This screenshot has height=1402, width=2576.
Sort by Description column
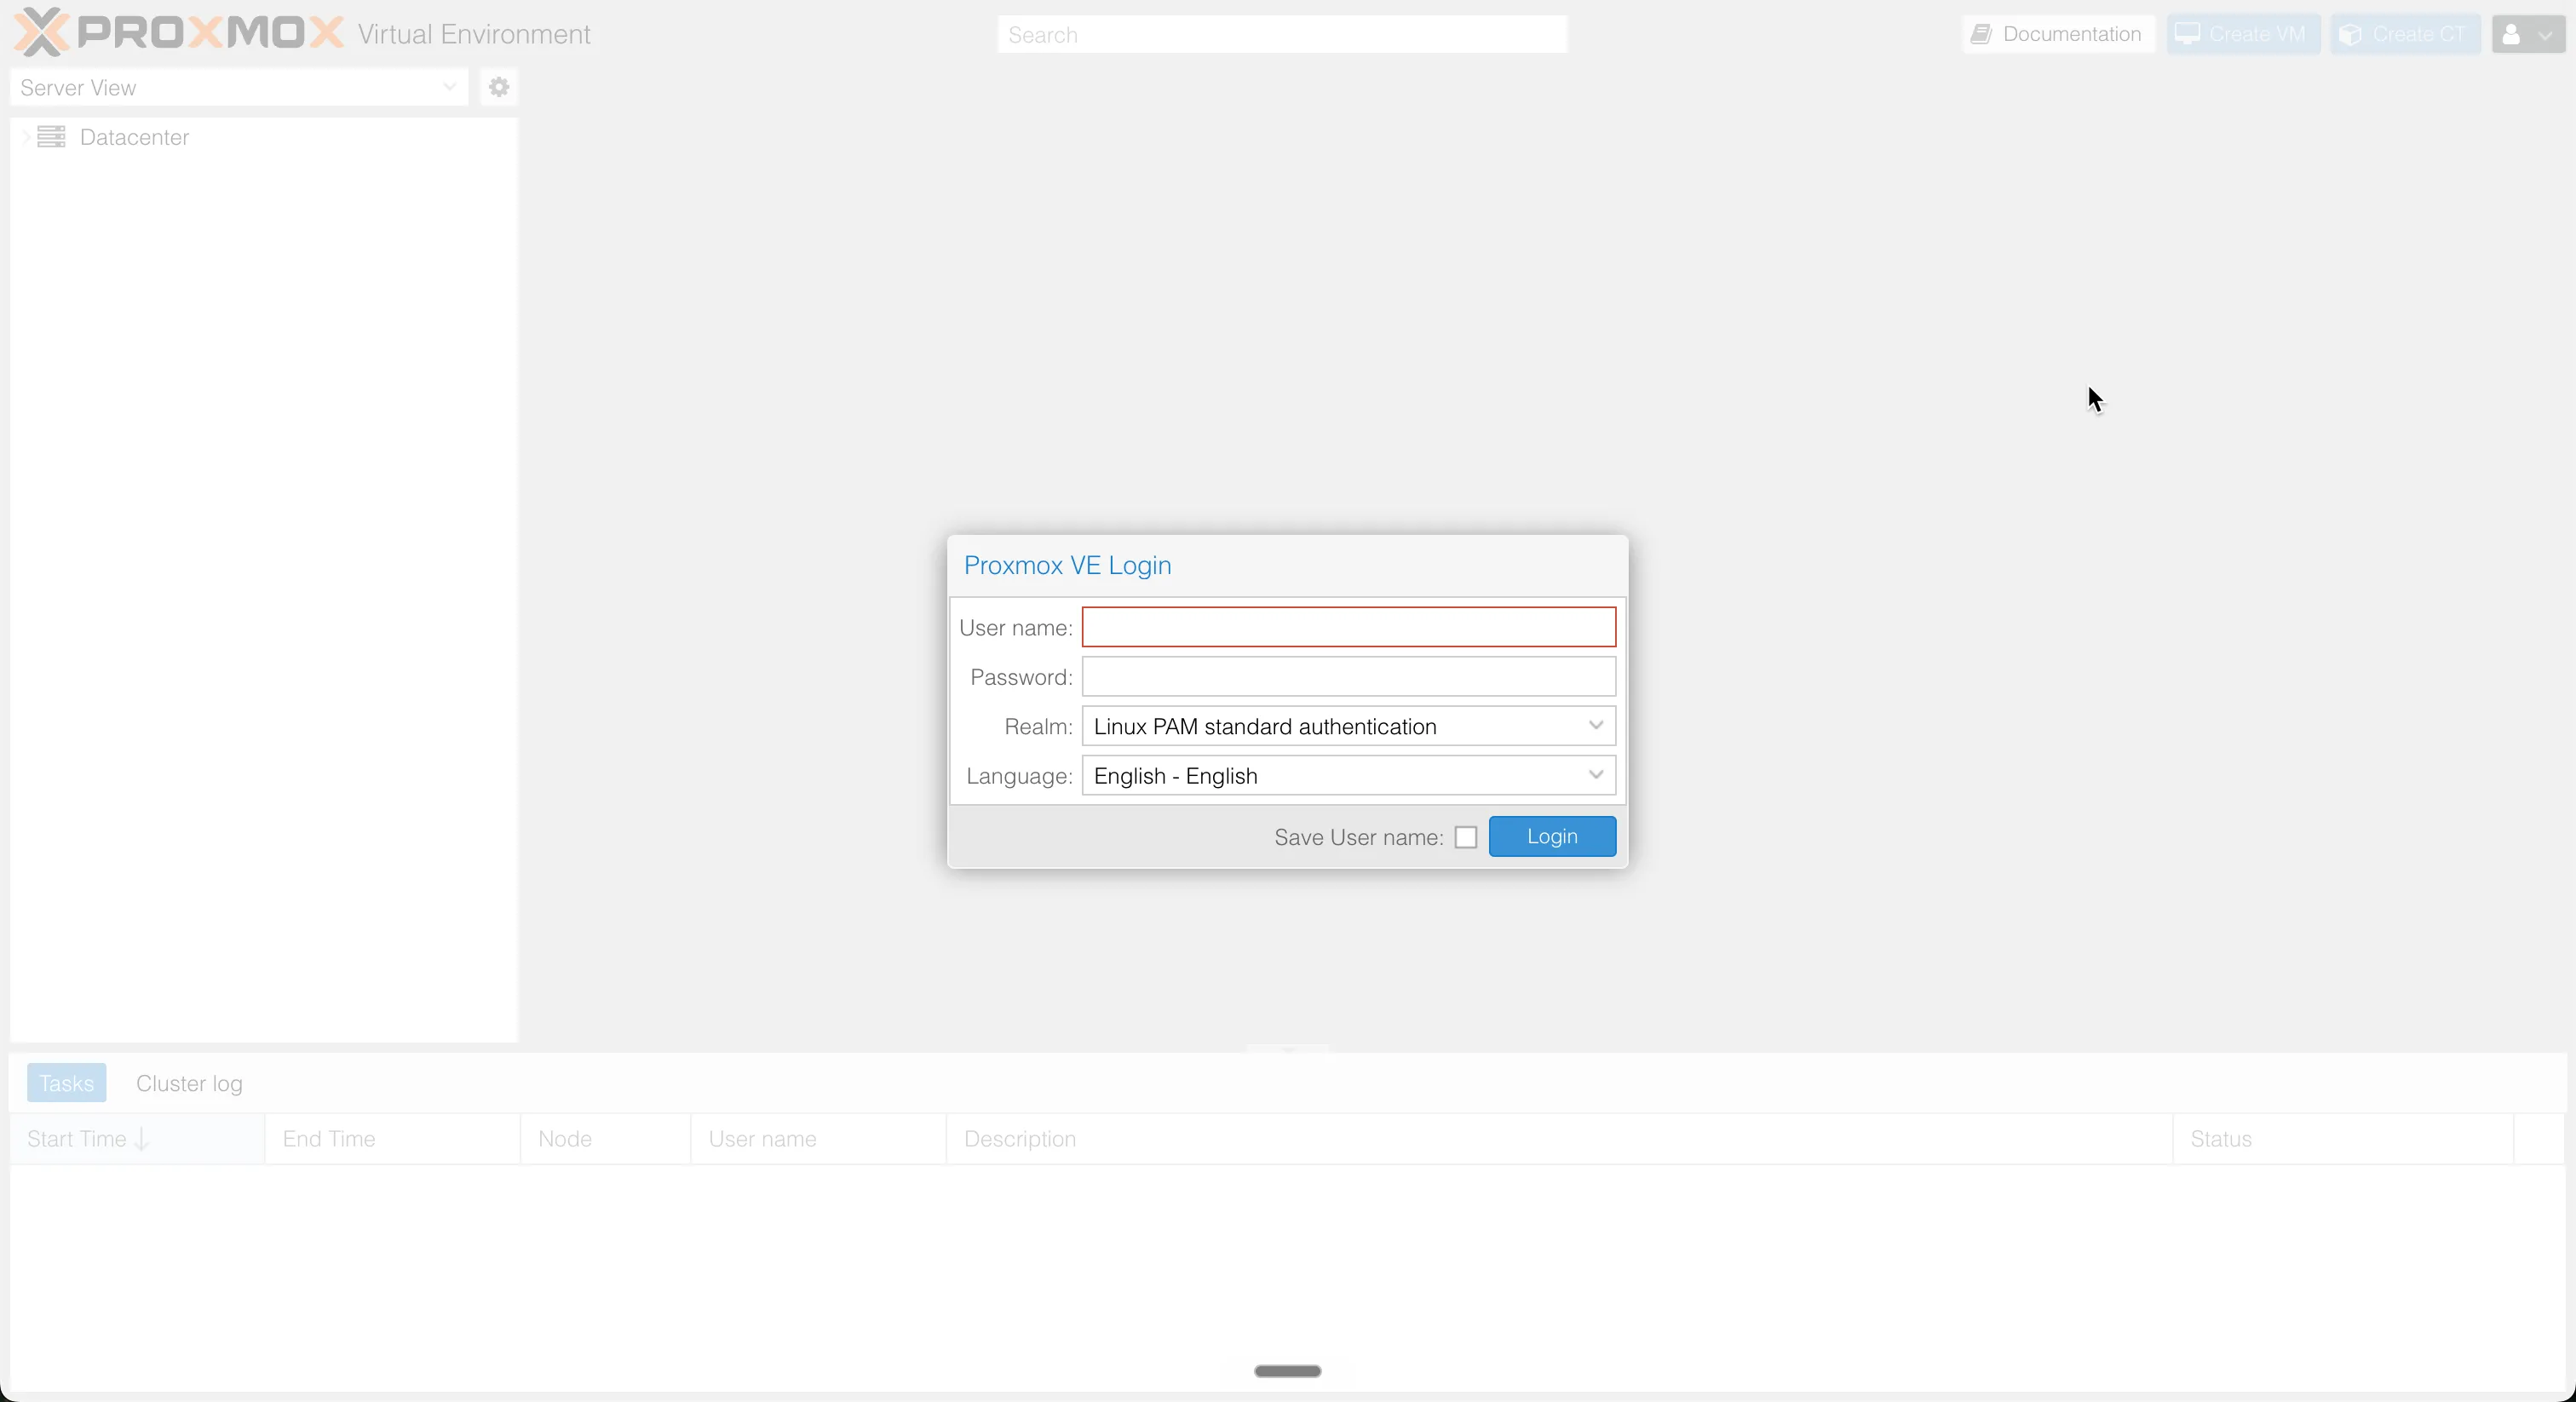(x=1559, y=1139)
